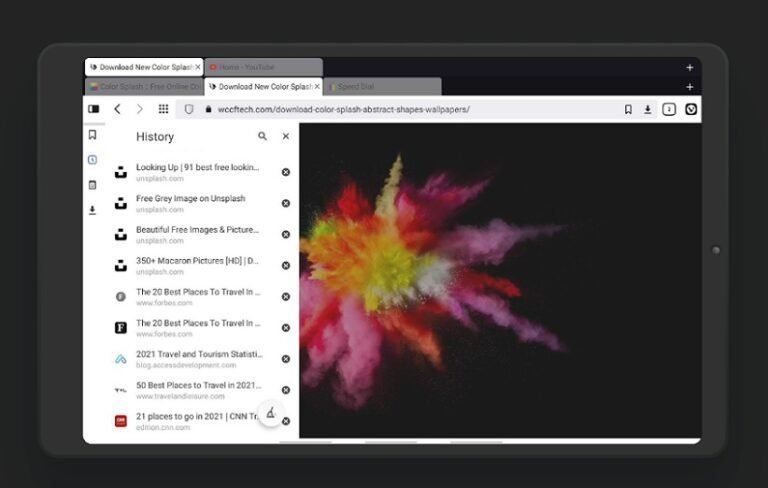This screenshot has height=488, width=768.
Task: Open Downloads panel in sidebar
Action: (x=92, y=210)
